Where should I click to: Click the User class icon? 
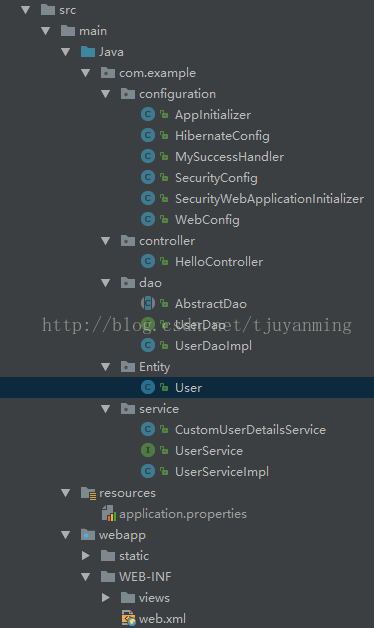[148, 387]
